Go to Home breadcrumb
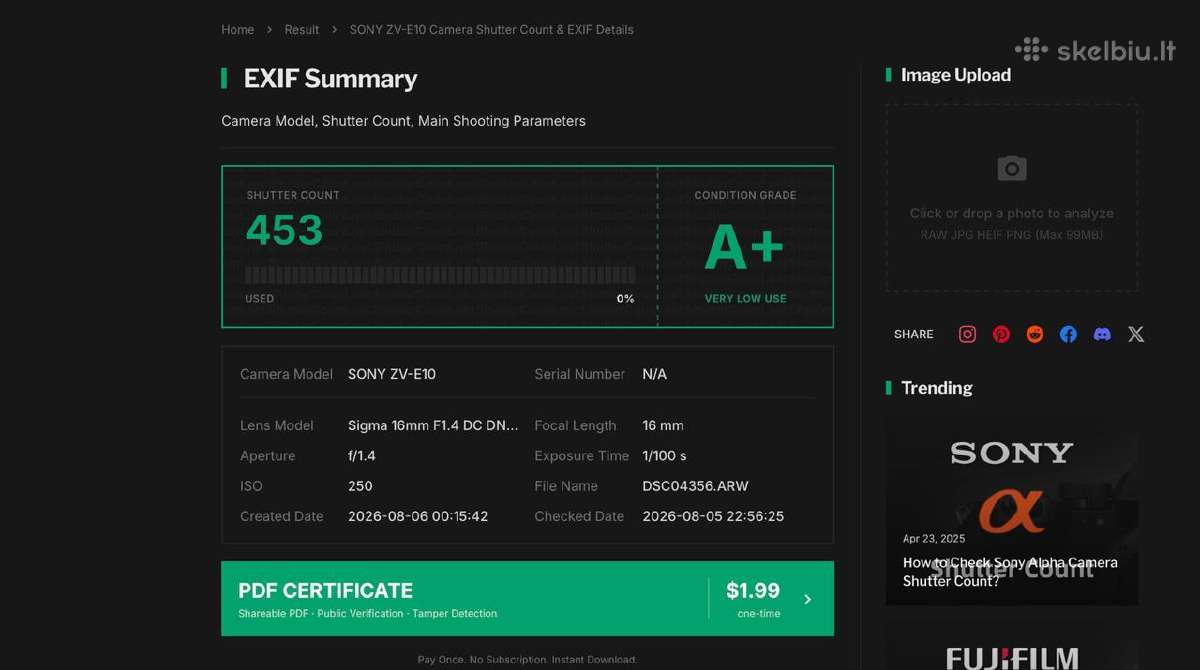The height and width of the screenshot is (670, 1200). point(238,30)
